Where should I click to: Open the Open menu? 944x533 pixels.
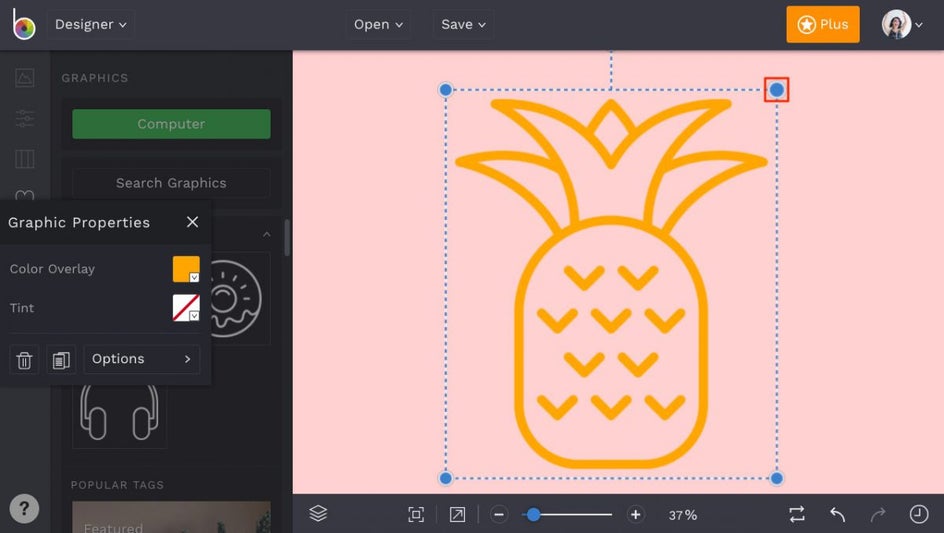pos(378,25)
